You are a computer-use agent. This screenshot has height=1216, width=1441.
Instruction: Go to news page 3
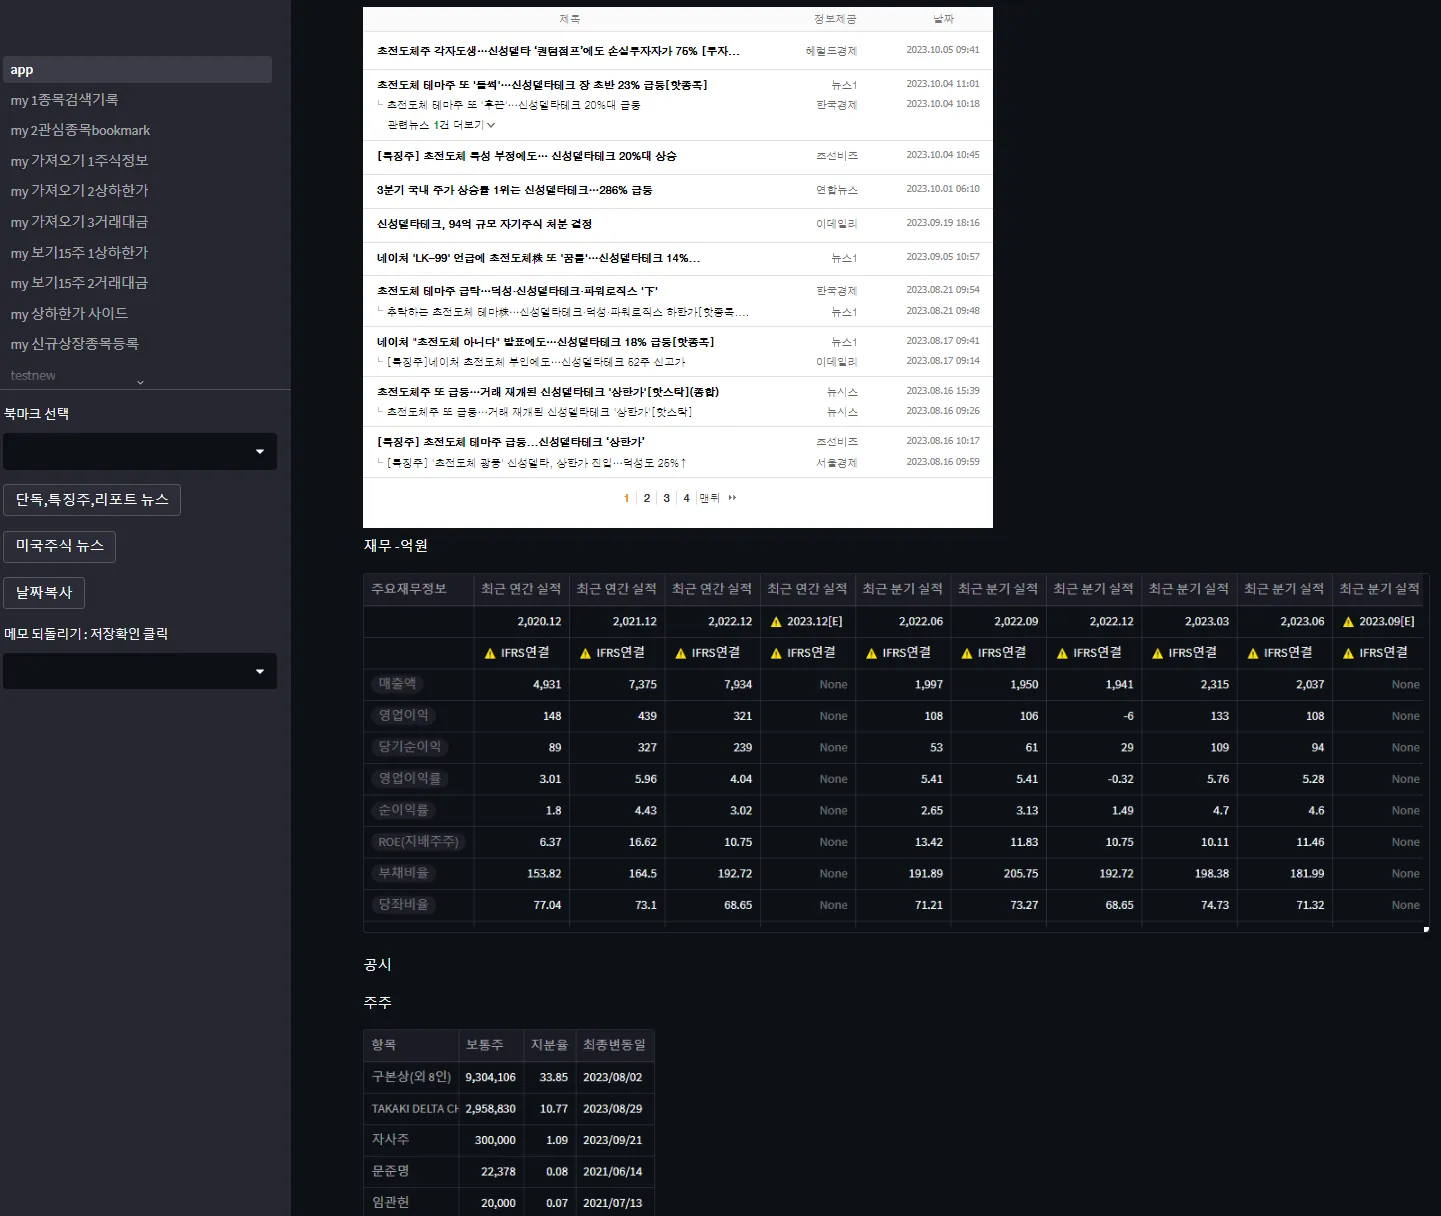tap(667, 498)
